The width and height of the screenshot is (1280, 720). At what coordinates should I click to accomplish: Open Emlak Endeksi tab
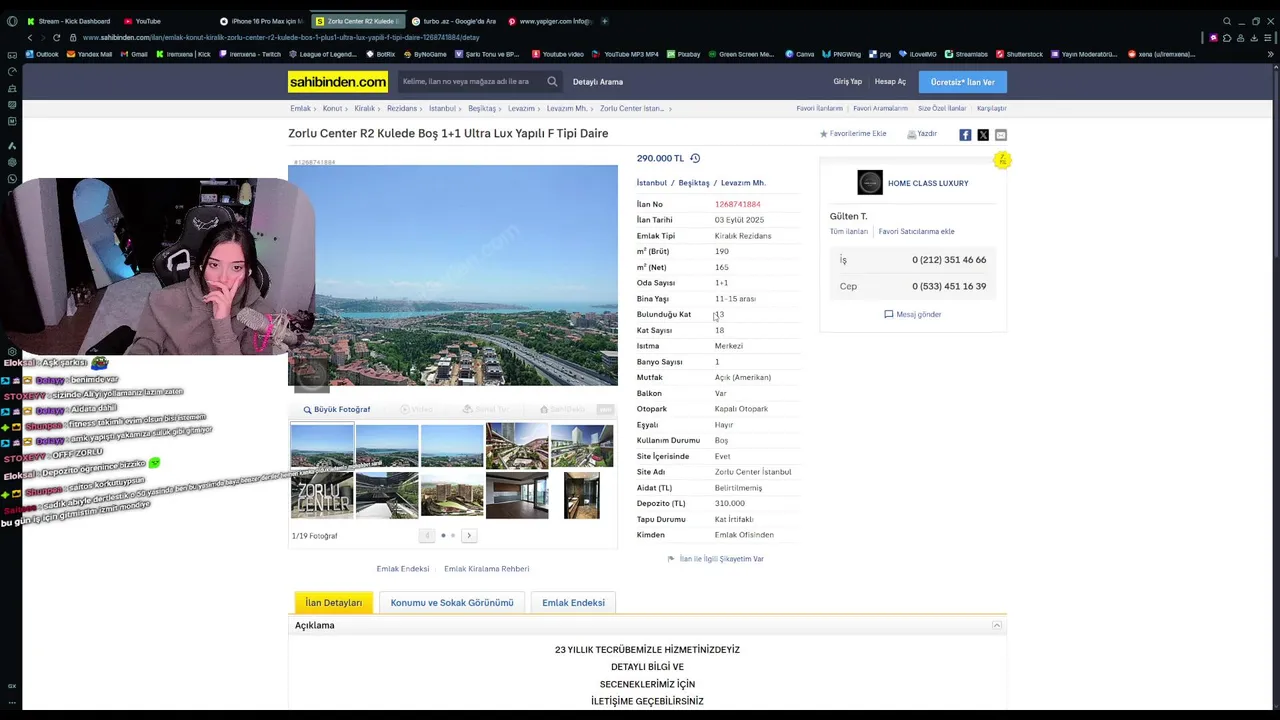[x=573, y=603]
